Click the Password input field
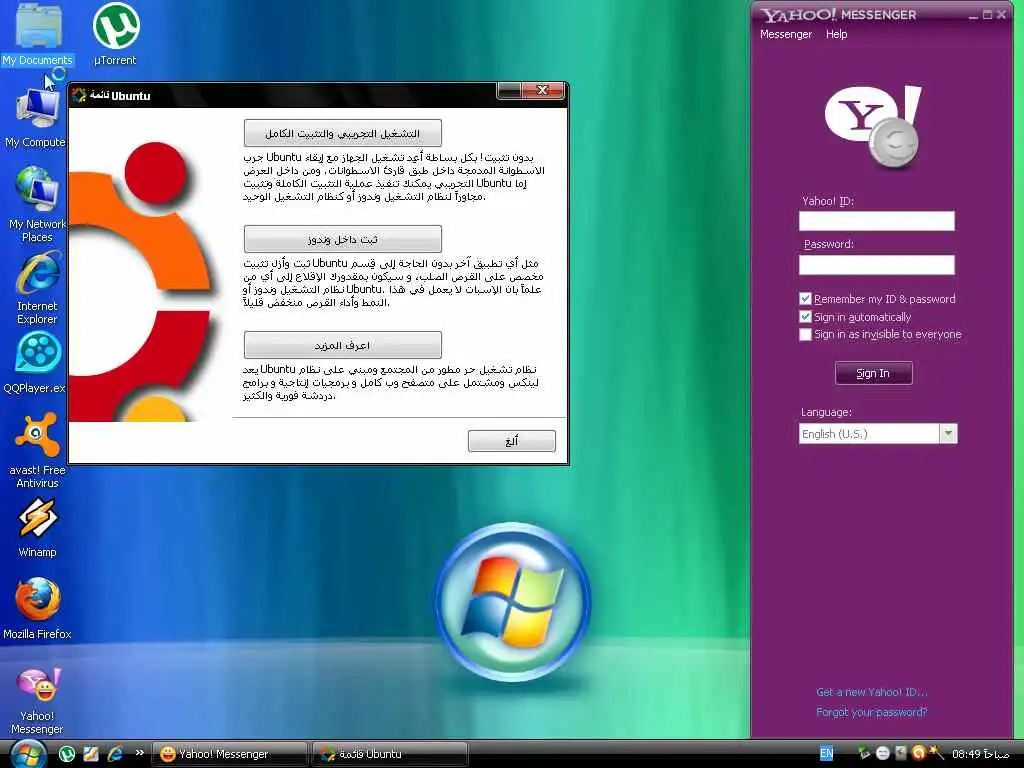 click(876, 264)
